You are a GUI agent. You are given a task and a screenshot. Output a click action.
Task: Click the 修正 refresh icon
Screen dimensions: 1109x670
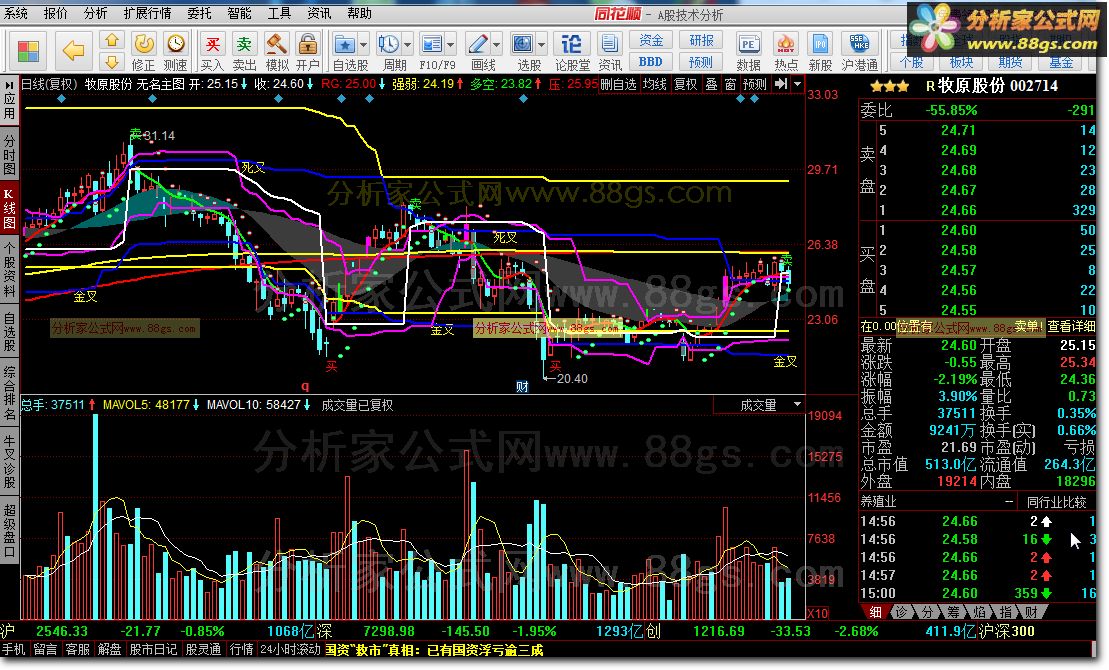pyautogui.click(x=144, y=51)
